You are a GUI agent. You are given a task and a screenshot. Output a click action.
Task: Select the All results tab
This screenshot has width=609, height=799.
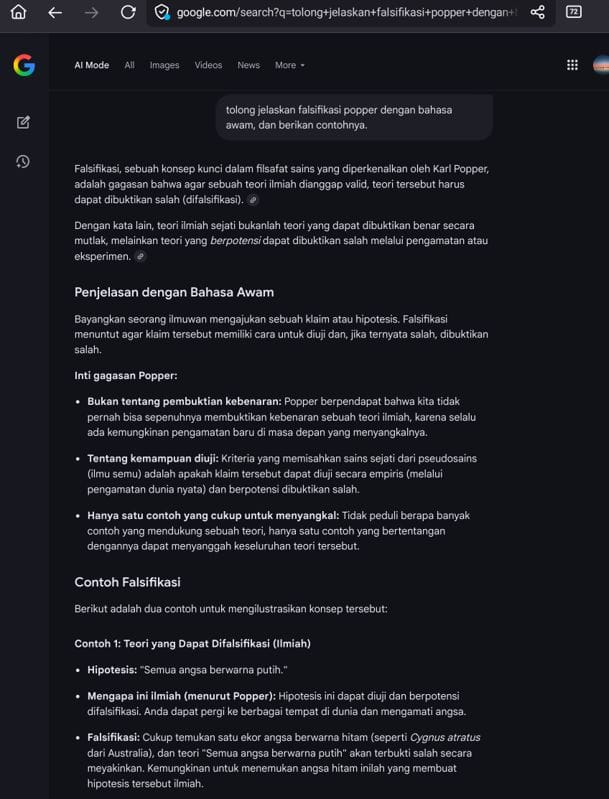pos(129,65)
